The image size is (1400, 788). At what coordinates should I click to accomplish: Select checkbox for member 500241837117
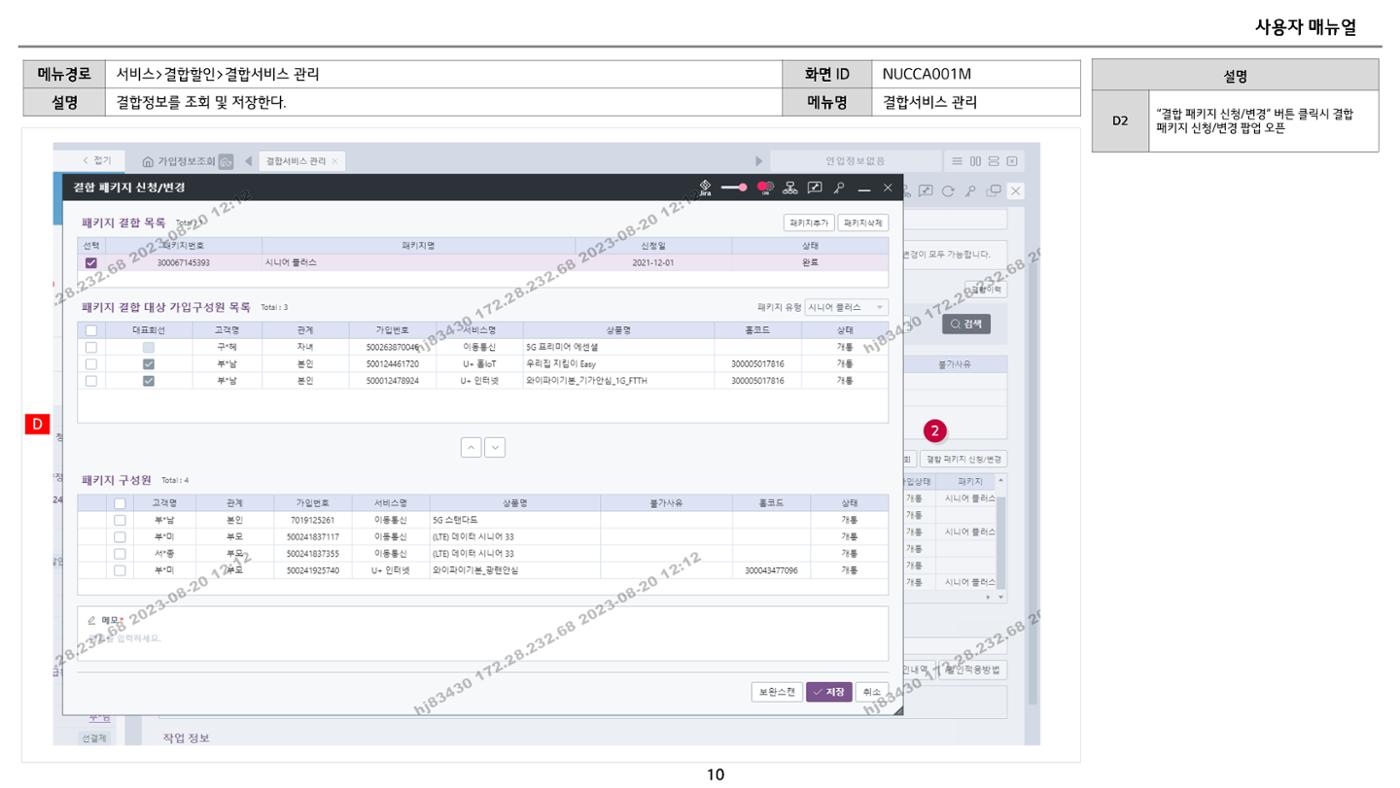[120, 537]
